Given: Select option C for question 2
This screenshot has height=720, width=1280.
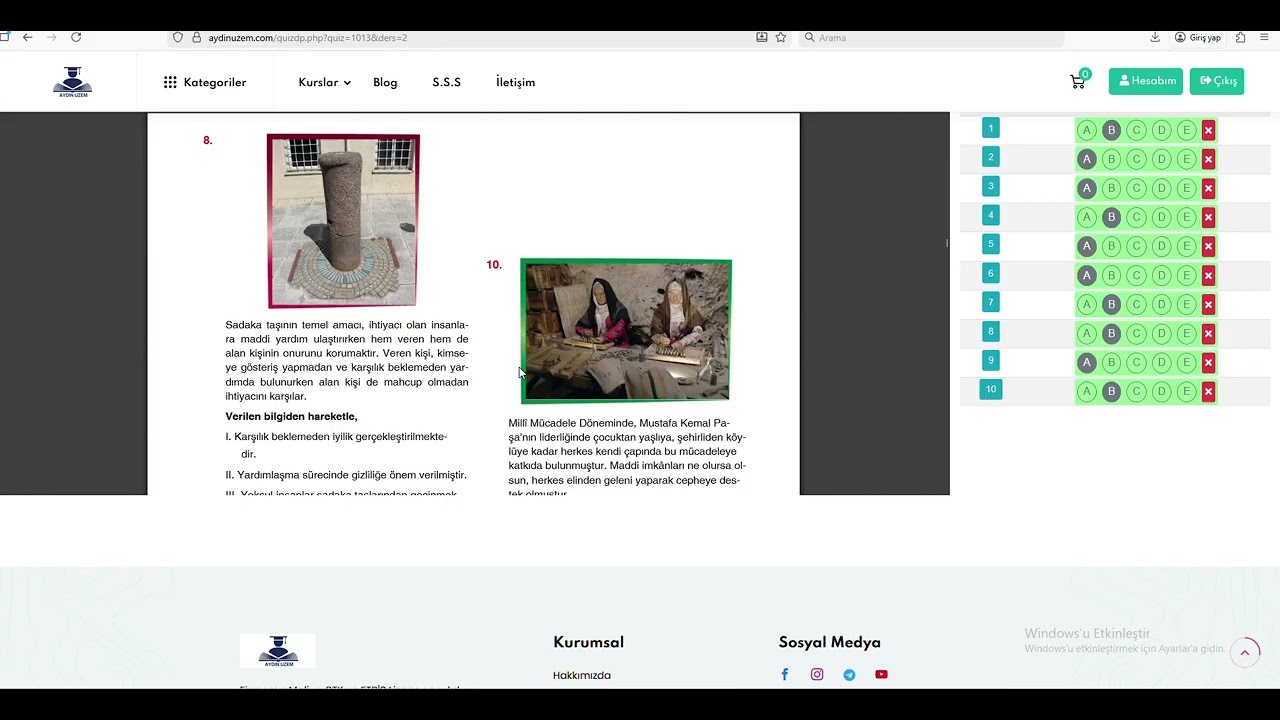Looking at the screenshot, I should [x=1136, y=159].
